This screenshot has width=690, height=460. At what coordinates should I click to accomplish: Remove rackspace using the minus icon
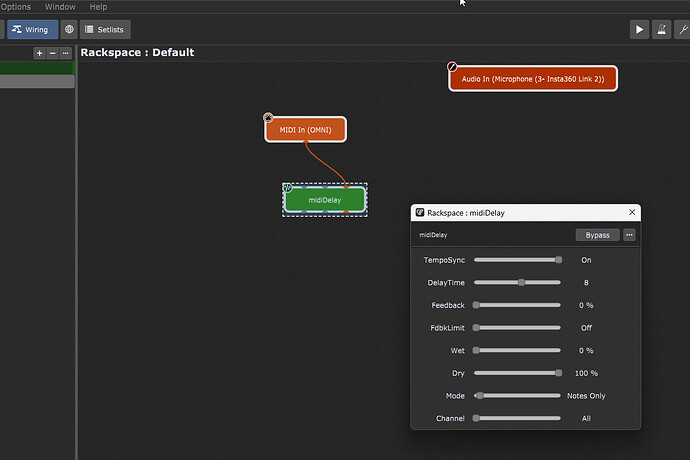(x=52, y=53)
